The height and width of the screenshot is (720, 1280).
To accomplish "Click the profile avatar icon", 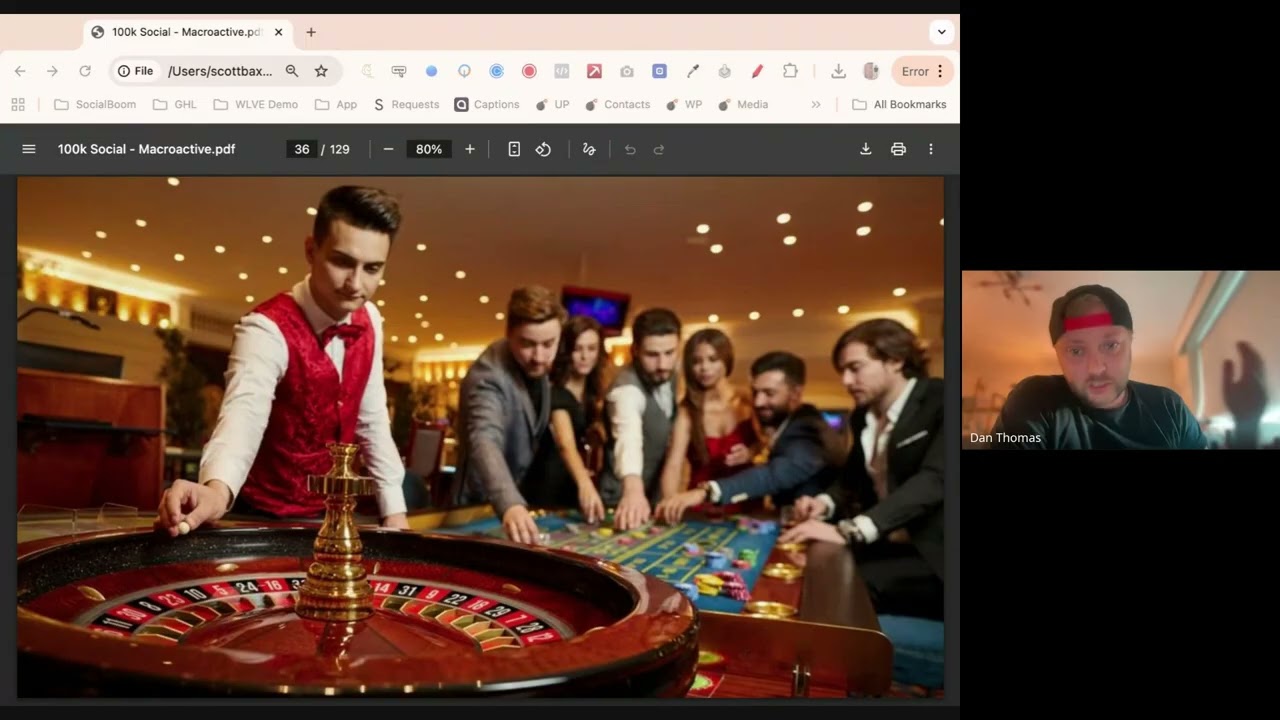I will 871,71.
